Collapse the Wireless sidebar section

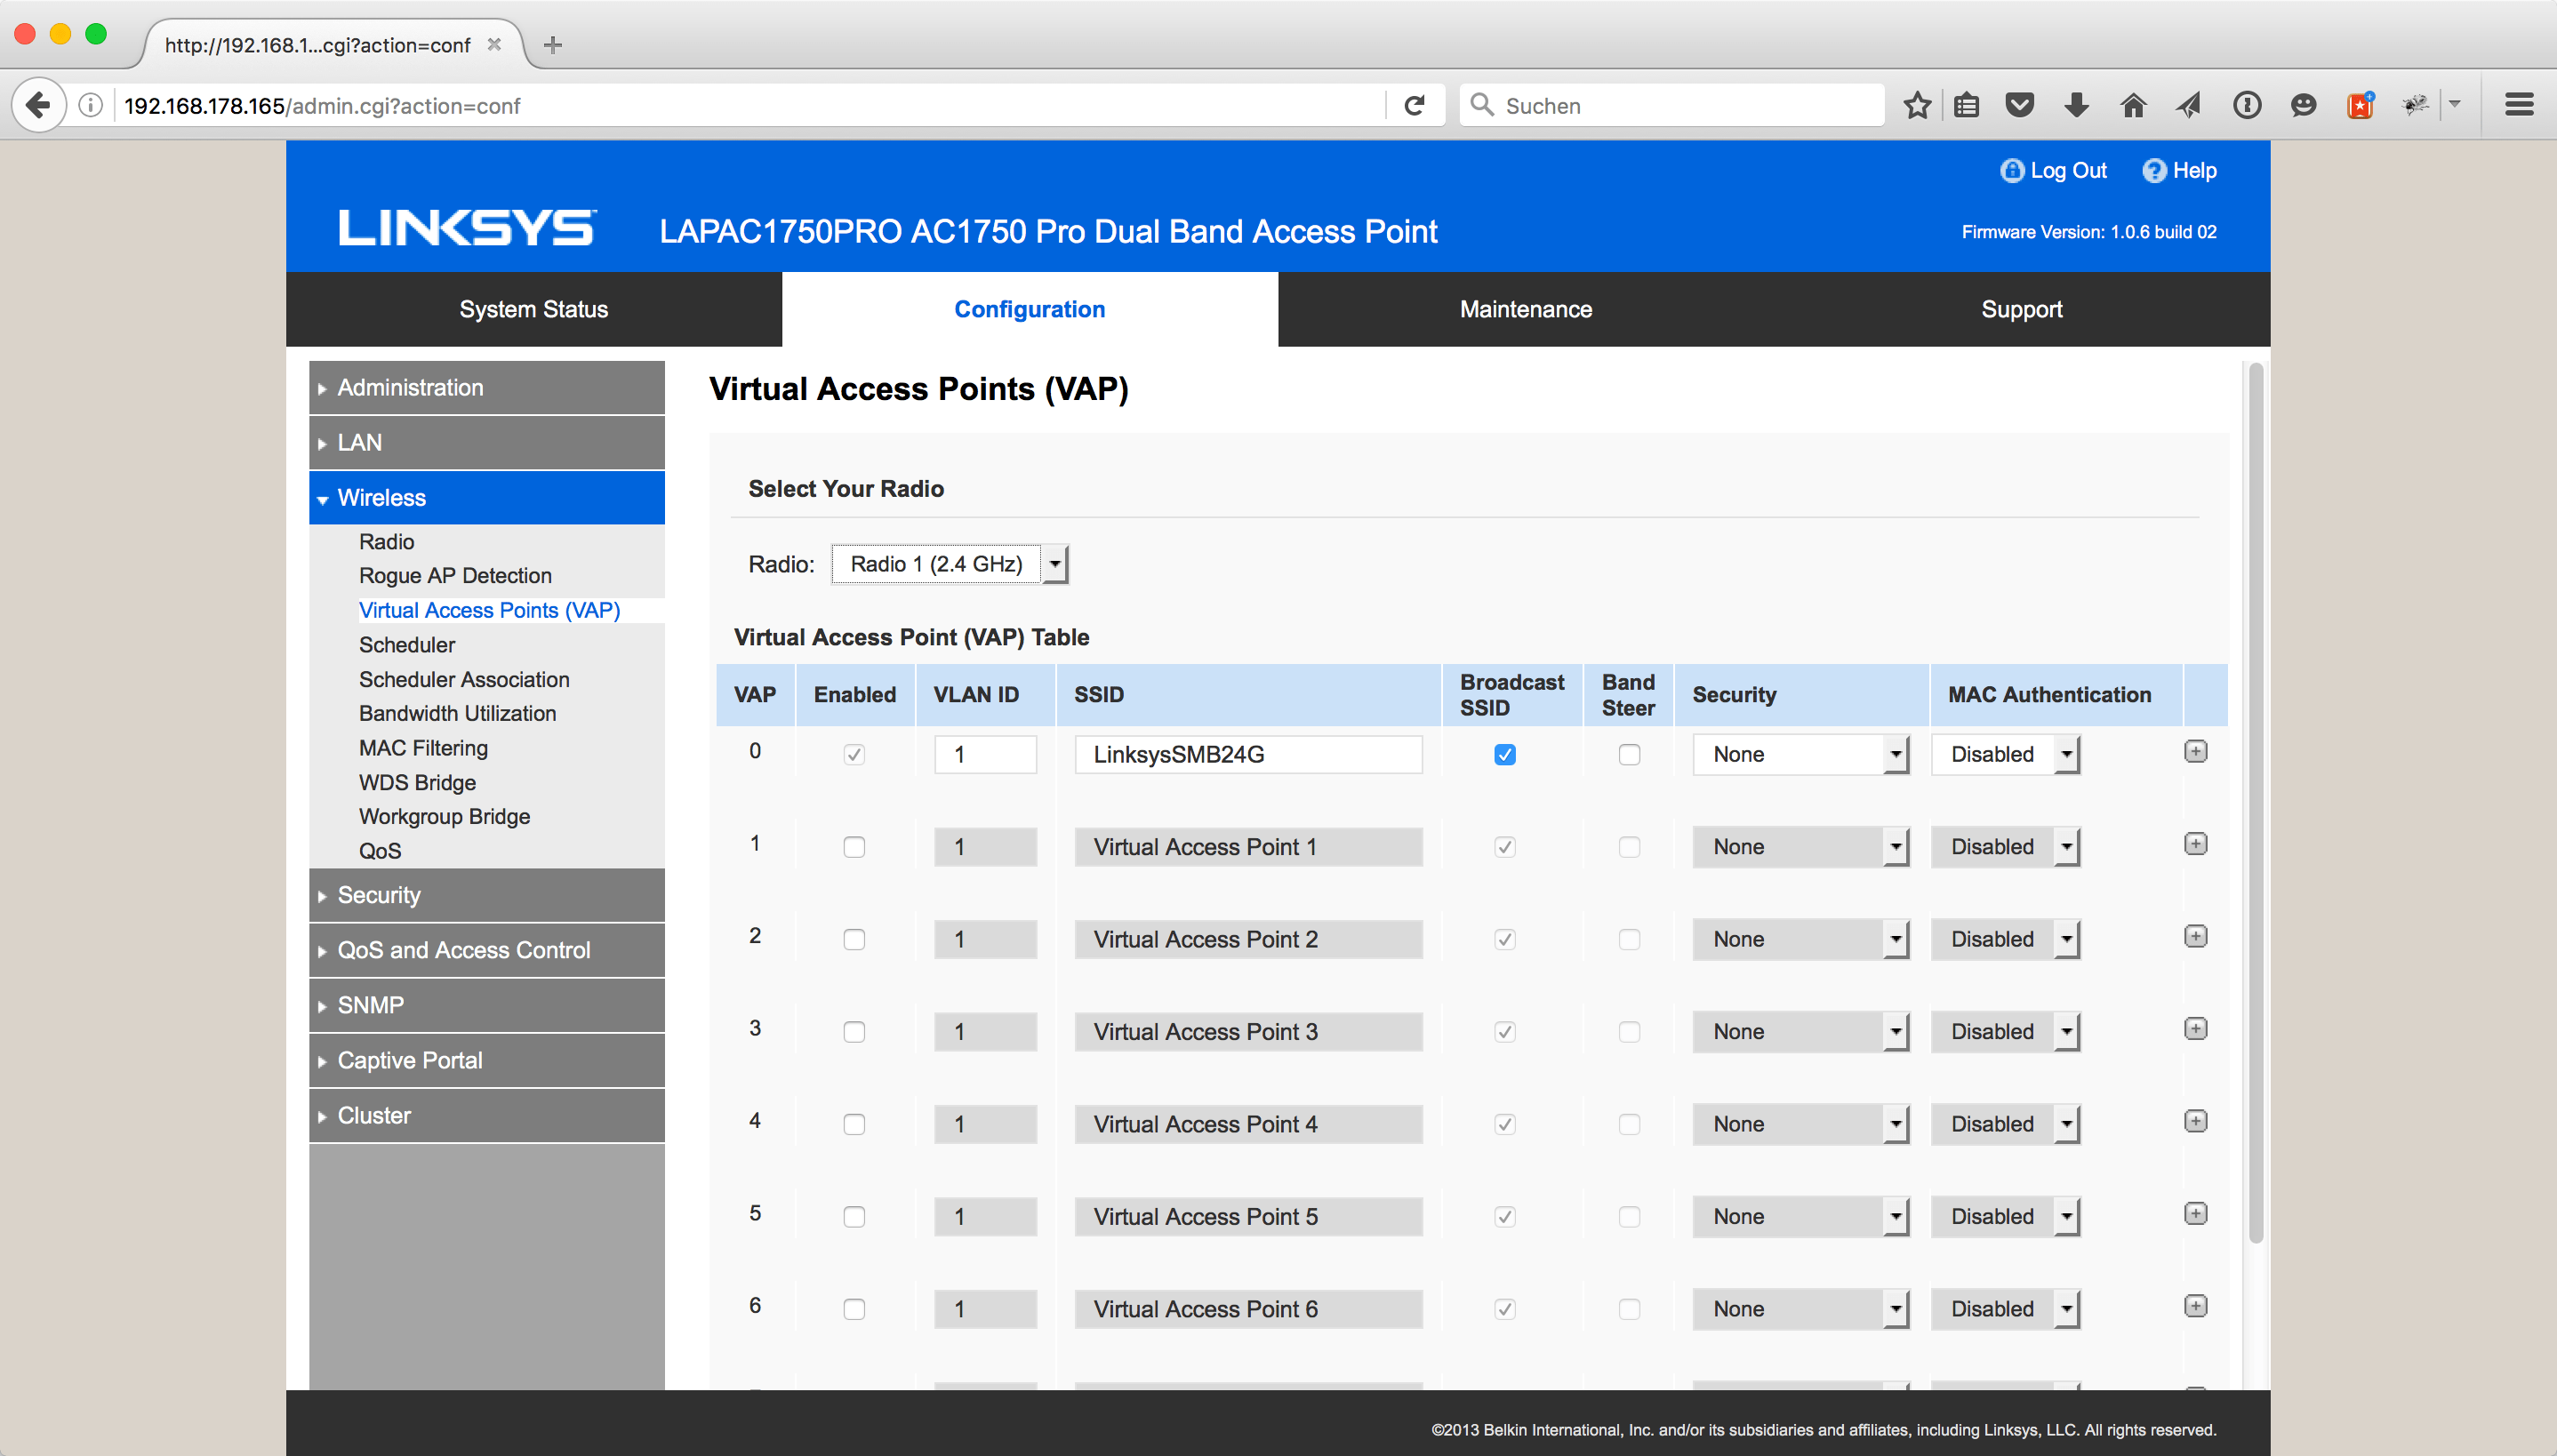click(487, 498)
